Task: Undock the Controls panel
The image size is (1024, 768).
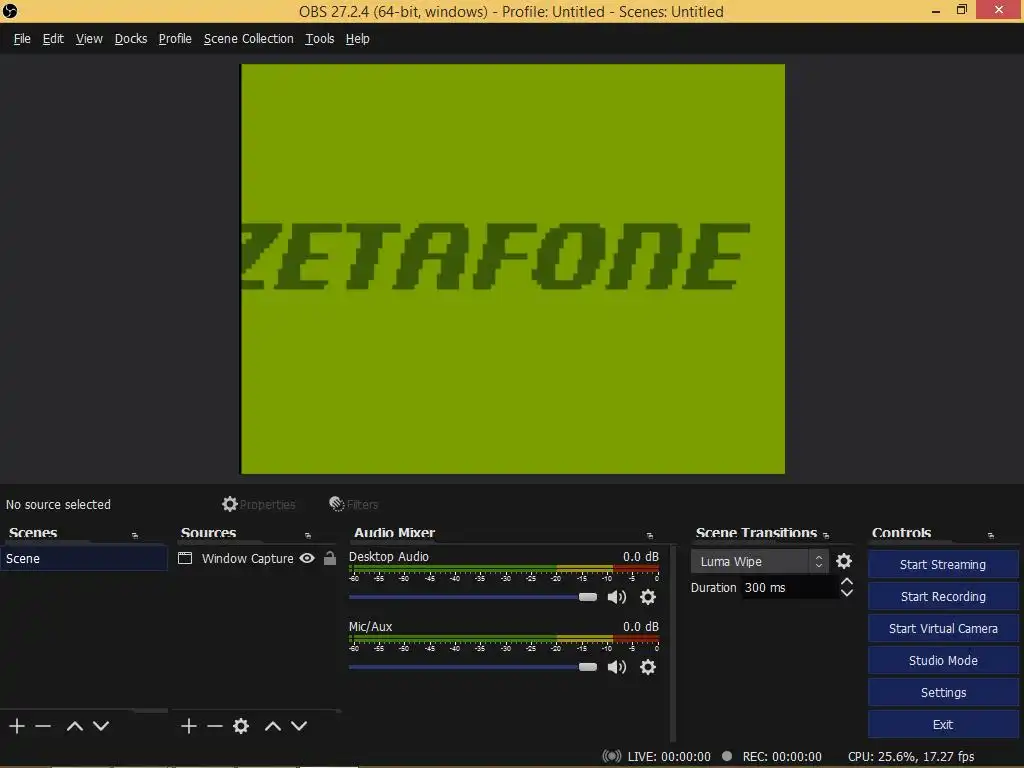Action: tap(991, 536)
